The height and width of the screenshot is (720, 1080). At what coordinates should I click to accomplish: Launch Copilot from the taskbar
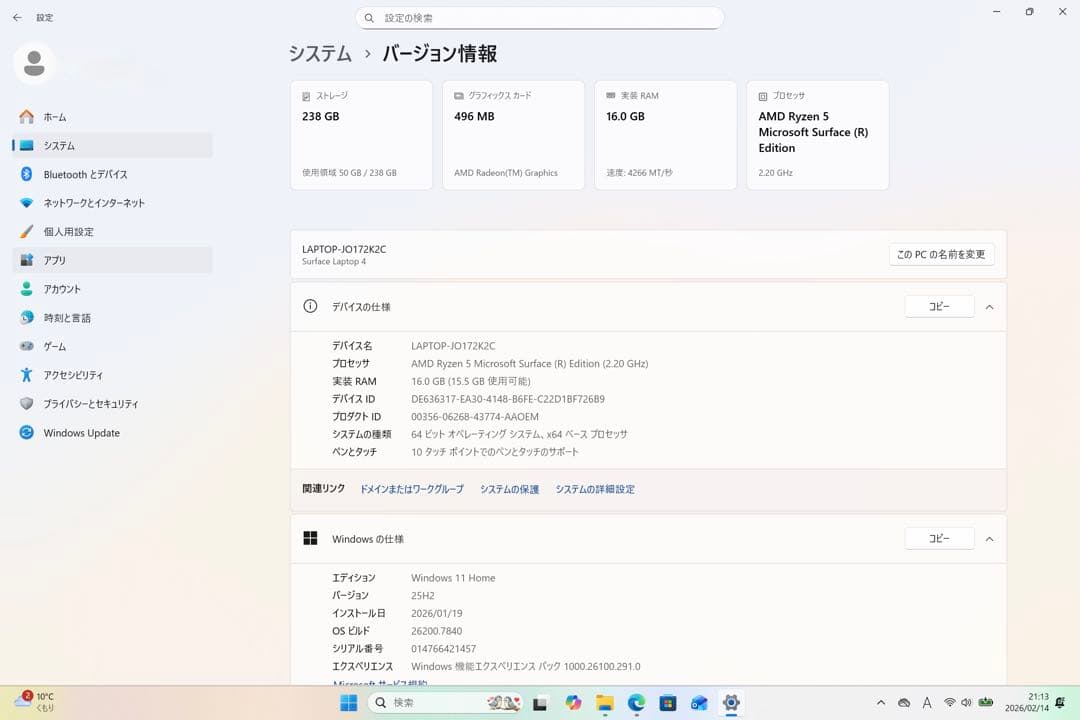573,703
